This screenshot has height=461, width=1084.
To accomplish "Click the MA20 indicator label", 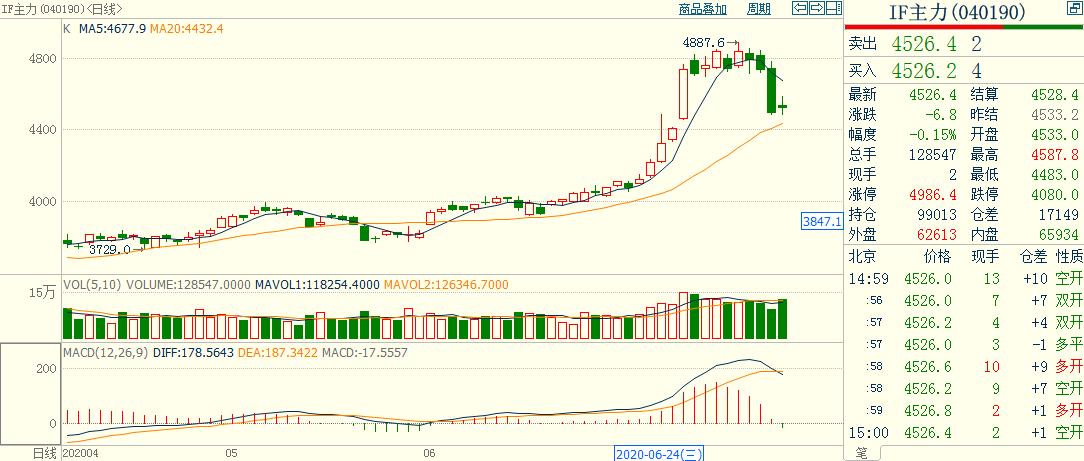I will coord(186,29).
